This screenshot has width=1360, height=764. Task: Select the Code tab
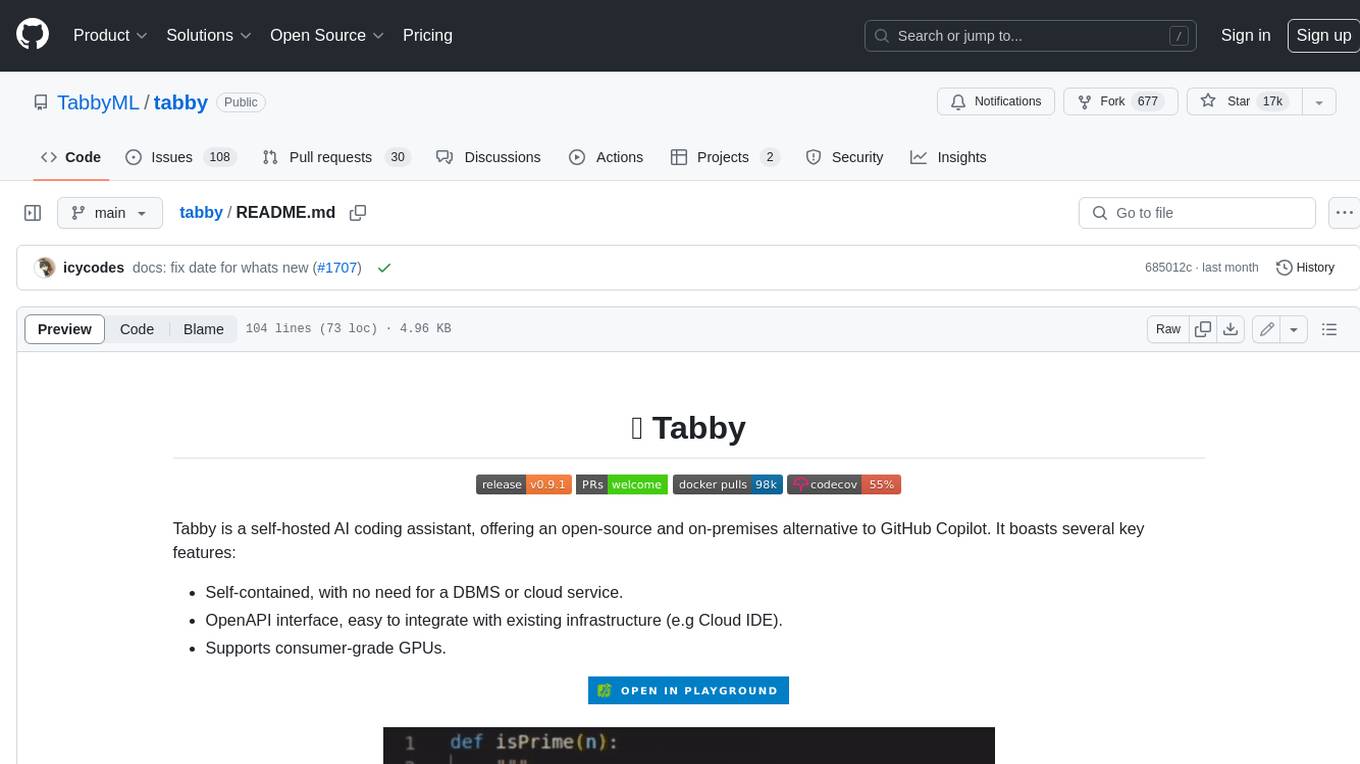pyautogui.click(x=71, y=157)
